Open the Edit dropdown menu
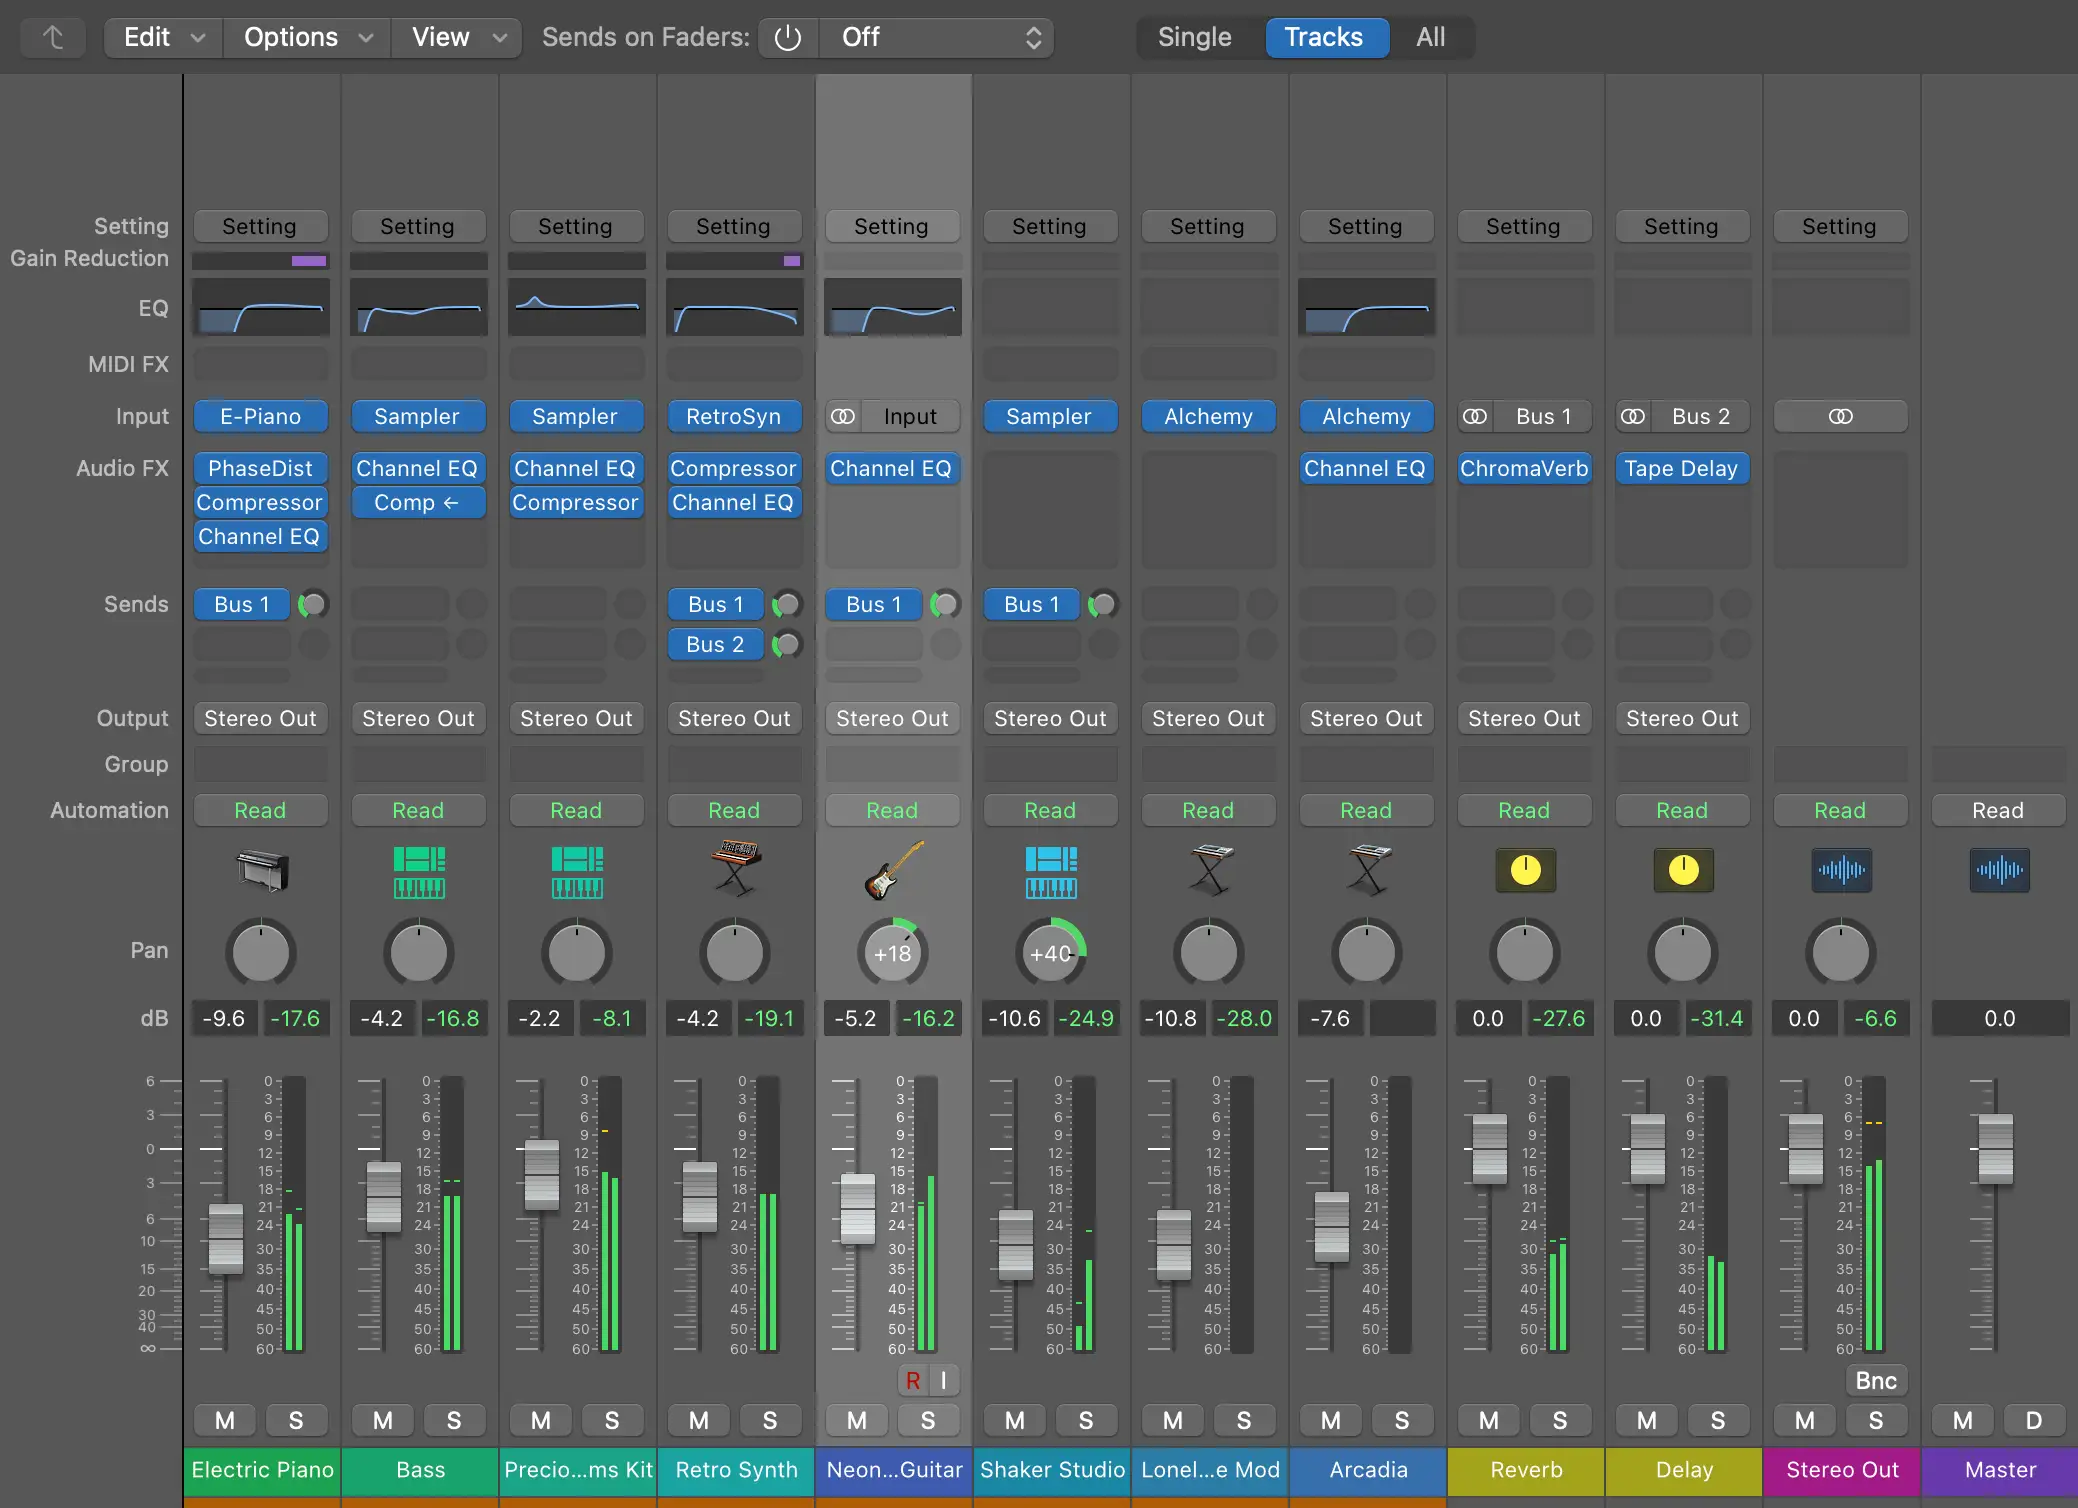Screen dimensions: 2078x1508 tap(164, 37)
